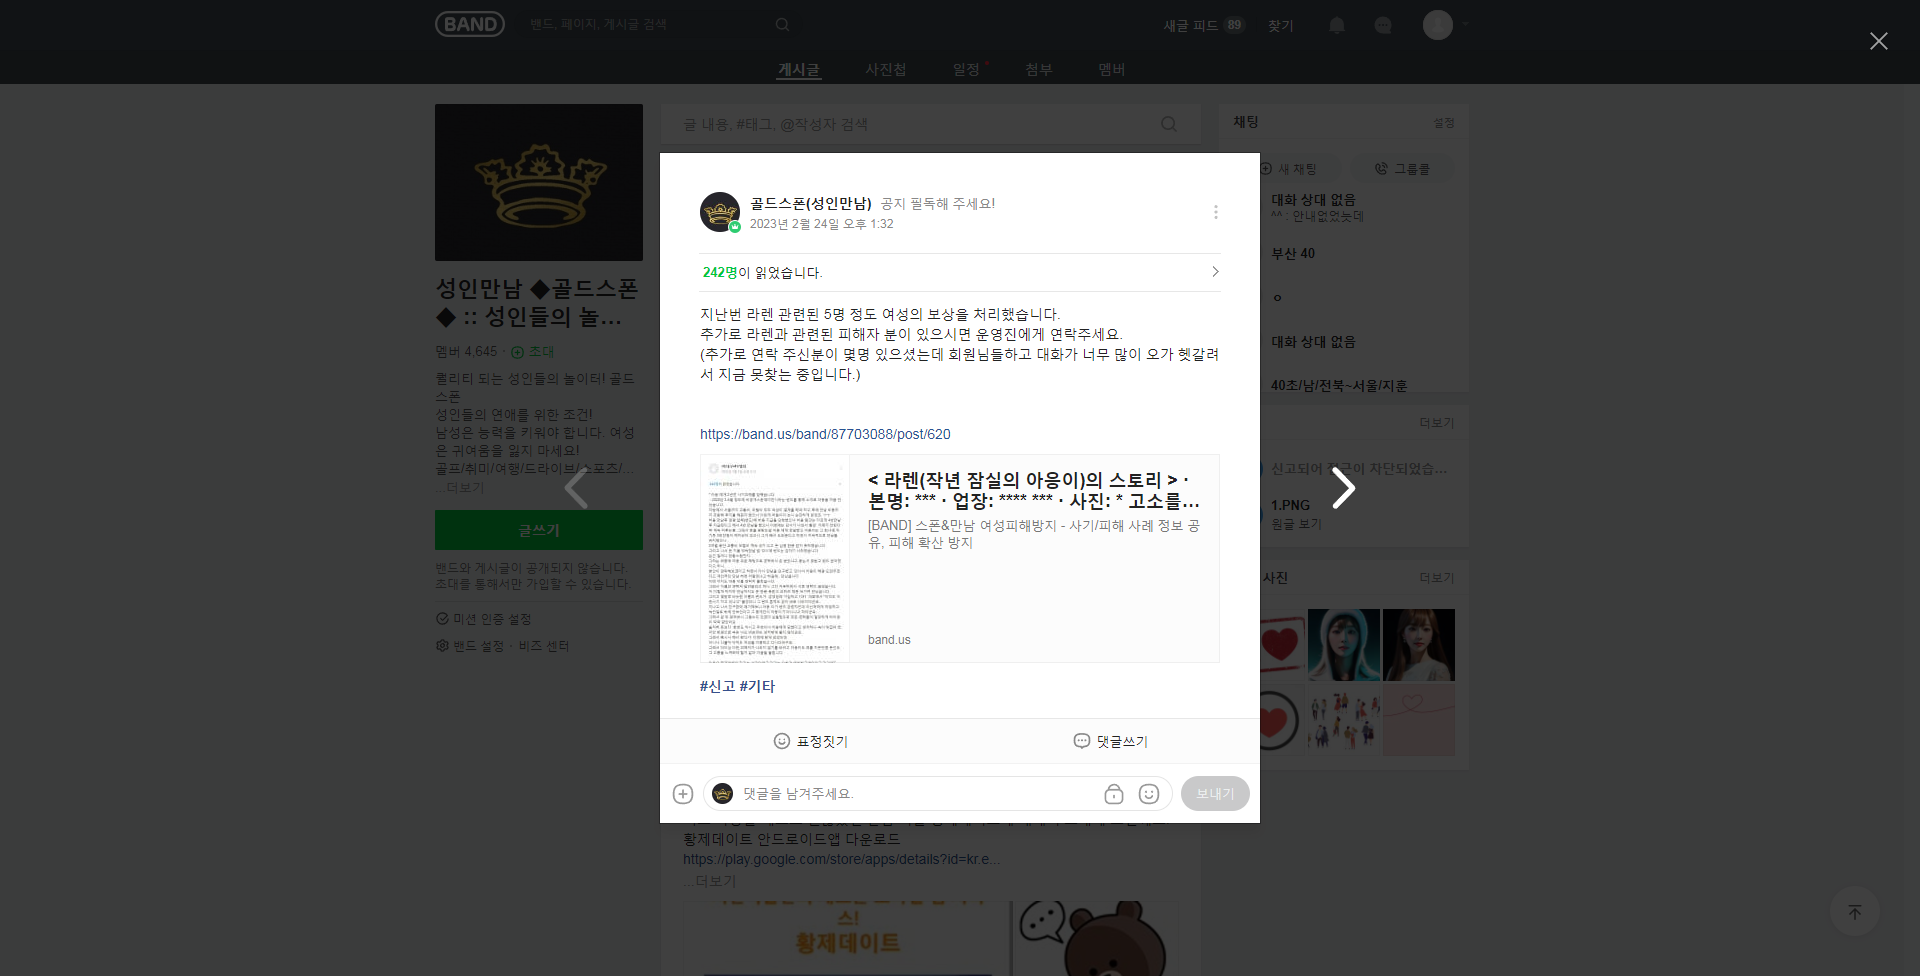
Task: Click the 표정짓기 reaction button
Action: [810, 741]
